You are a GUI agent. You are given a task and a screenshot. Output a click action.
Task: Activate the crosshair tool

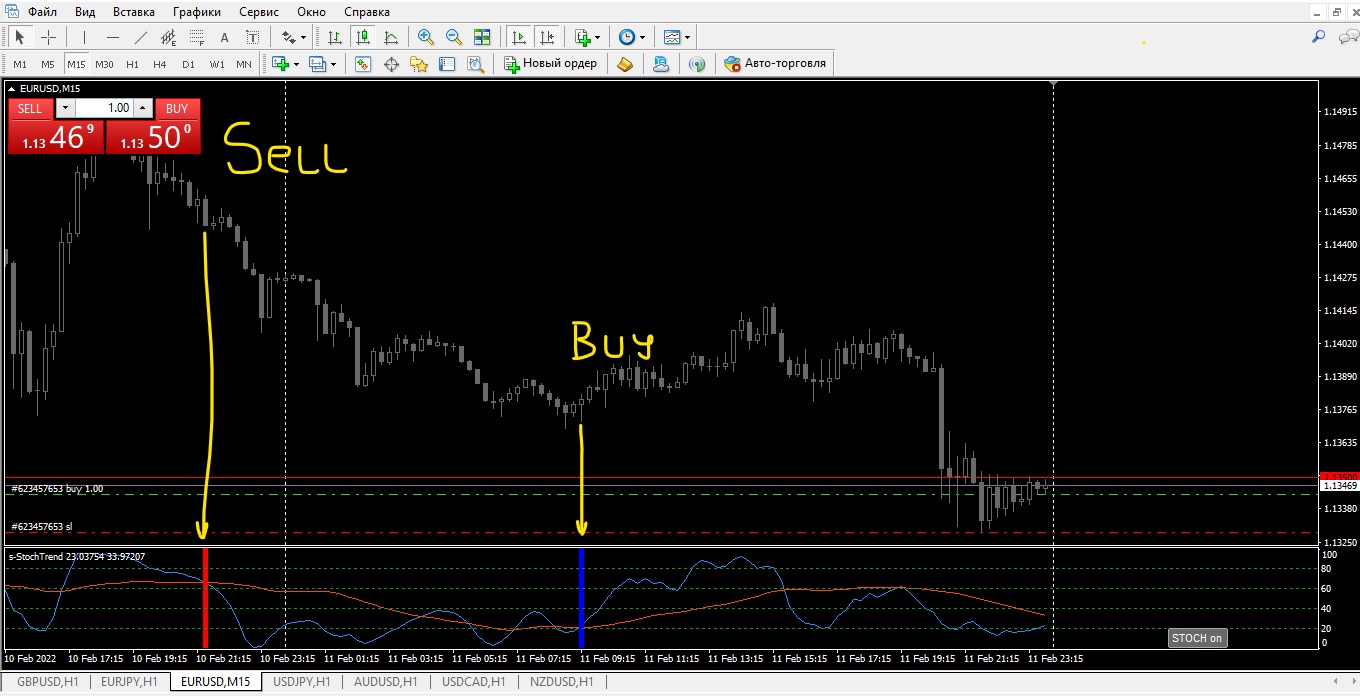[x=47, y=37]
